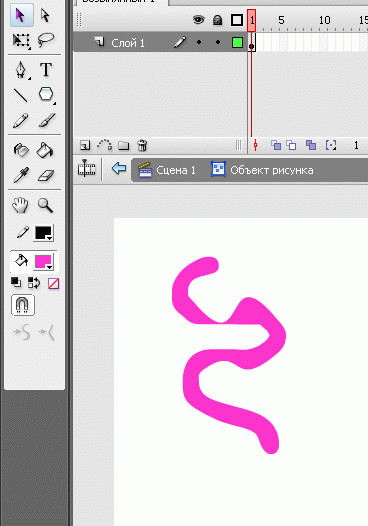368x526 pixels.
Task: Choose the Zoom magnifier tool
Action: click(x=45, y=205)
